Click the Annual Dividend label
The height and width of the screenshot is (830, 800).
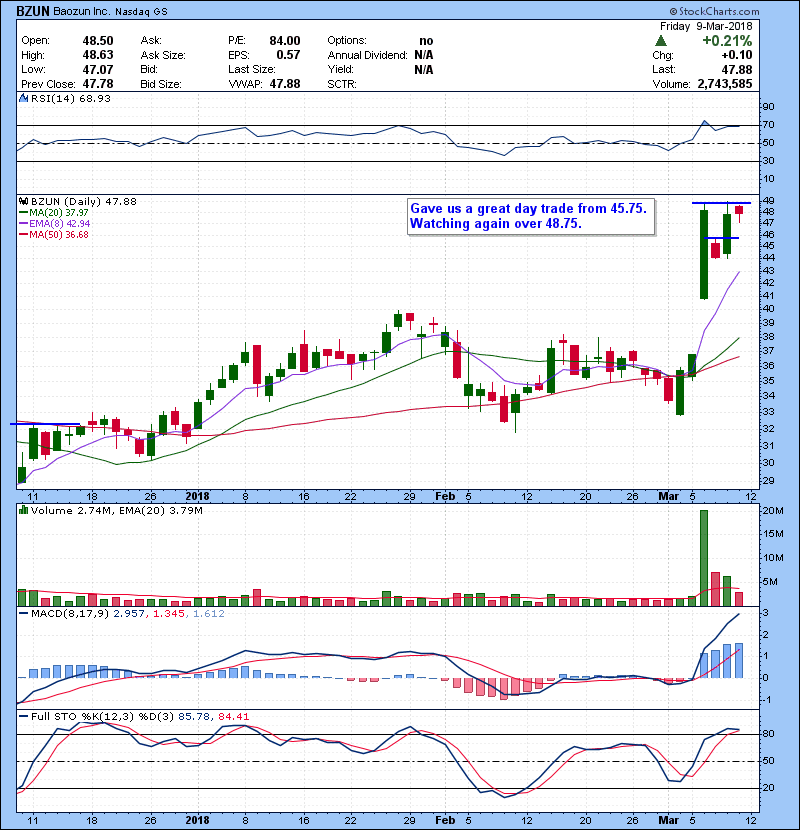tap(367, 55)
